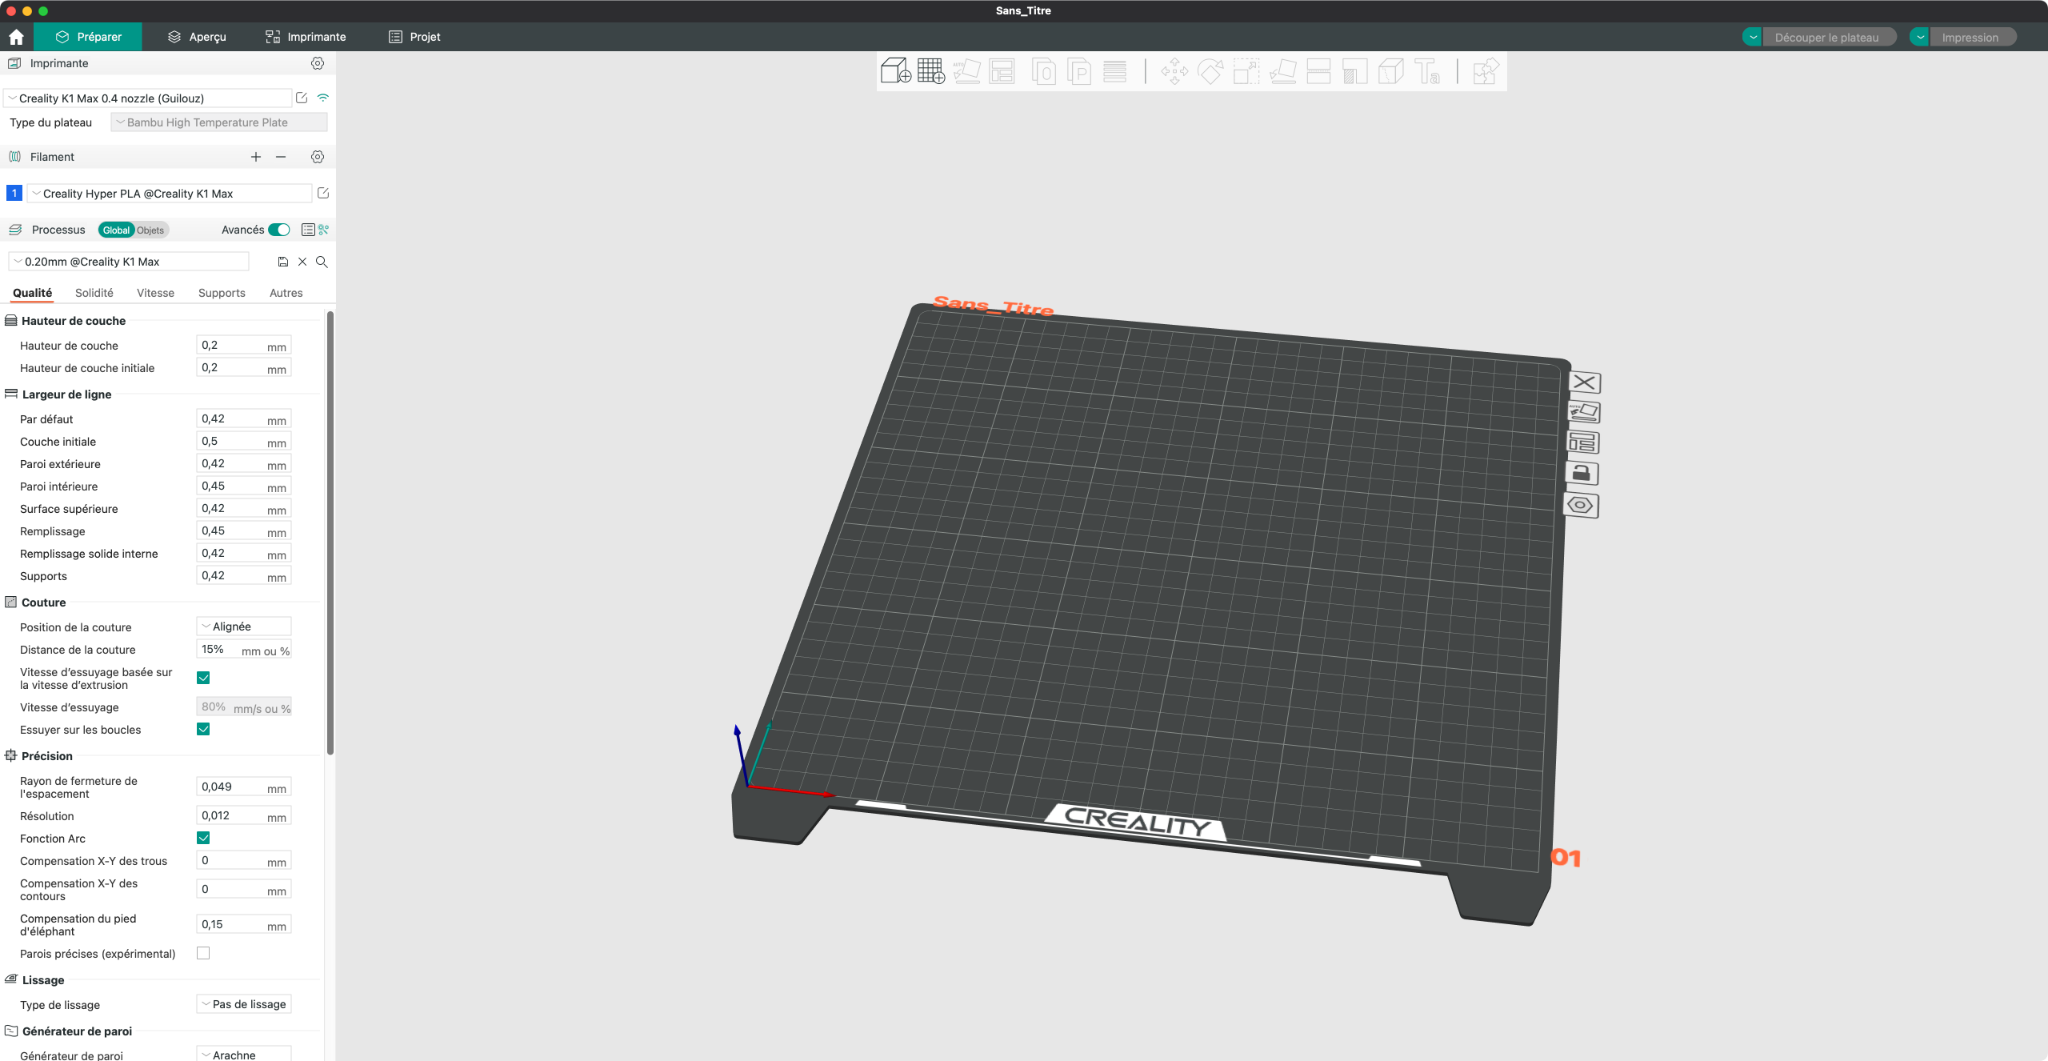Add a filament with plus icon

click(256, 157)
